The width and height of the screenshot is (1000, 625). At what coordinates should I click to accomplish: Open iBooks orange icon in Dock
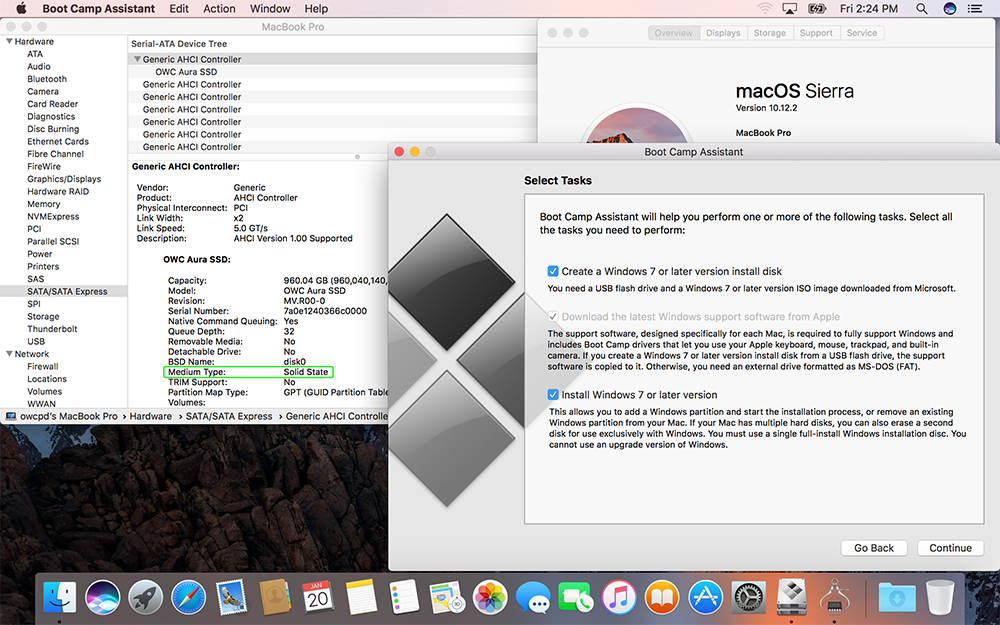(x=662, y=598)
